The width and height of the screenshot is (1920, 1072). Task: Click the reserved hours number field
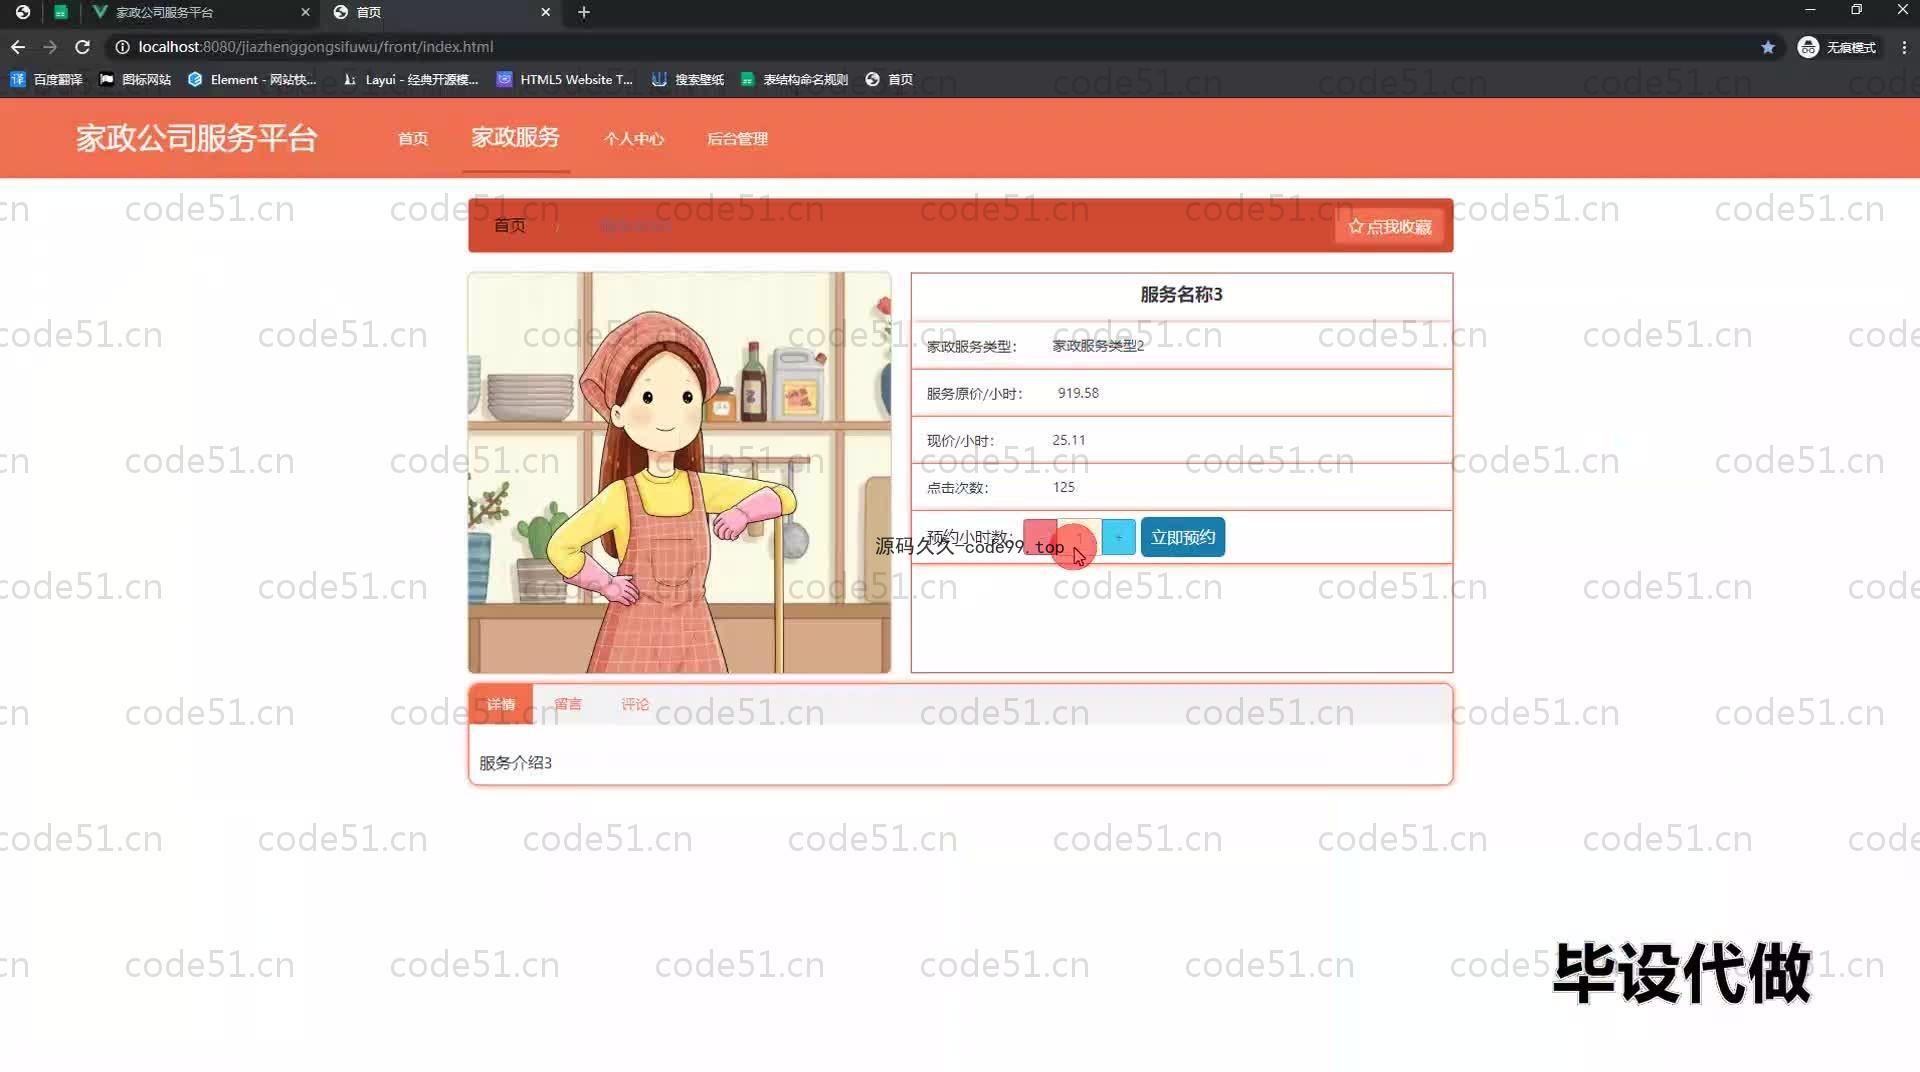[x=1079, y=537]
